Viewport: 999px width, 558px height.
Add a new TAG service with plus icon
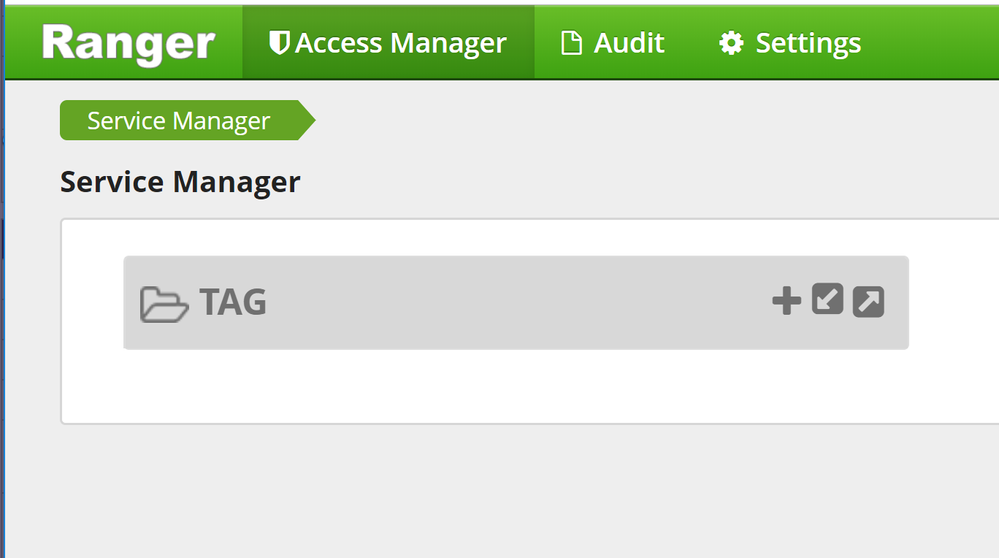pos(787,301)
